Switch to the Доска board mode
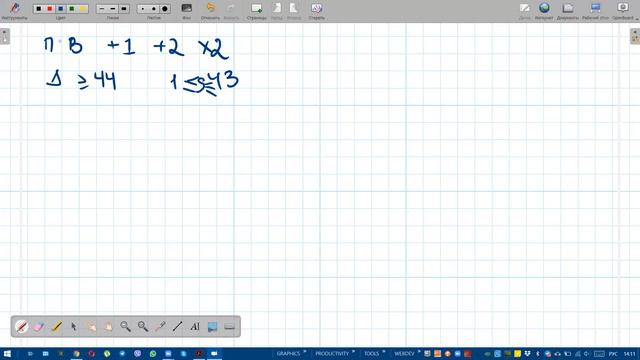 524,11
